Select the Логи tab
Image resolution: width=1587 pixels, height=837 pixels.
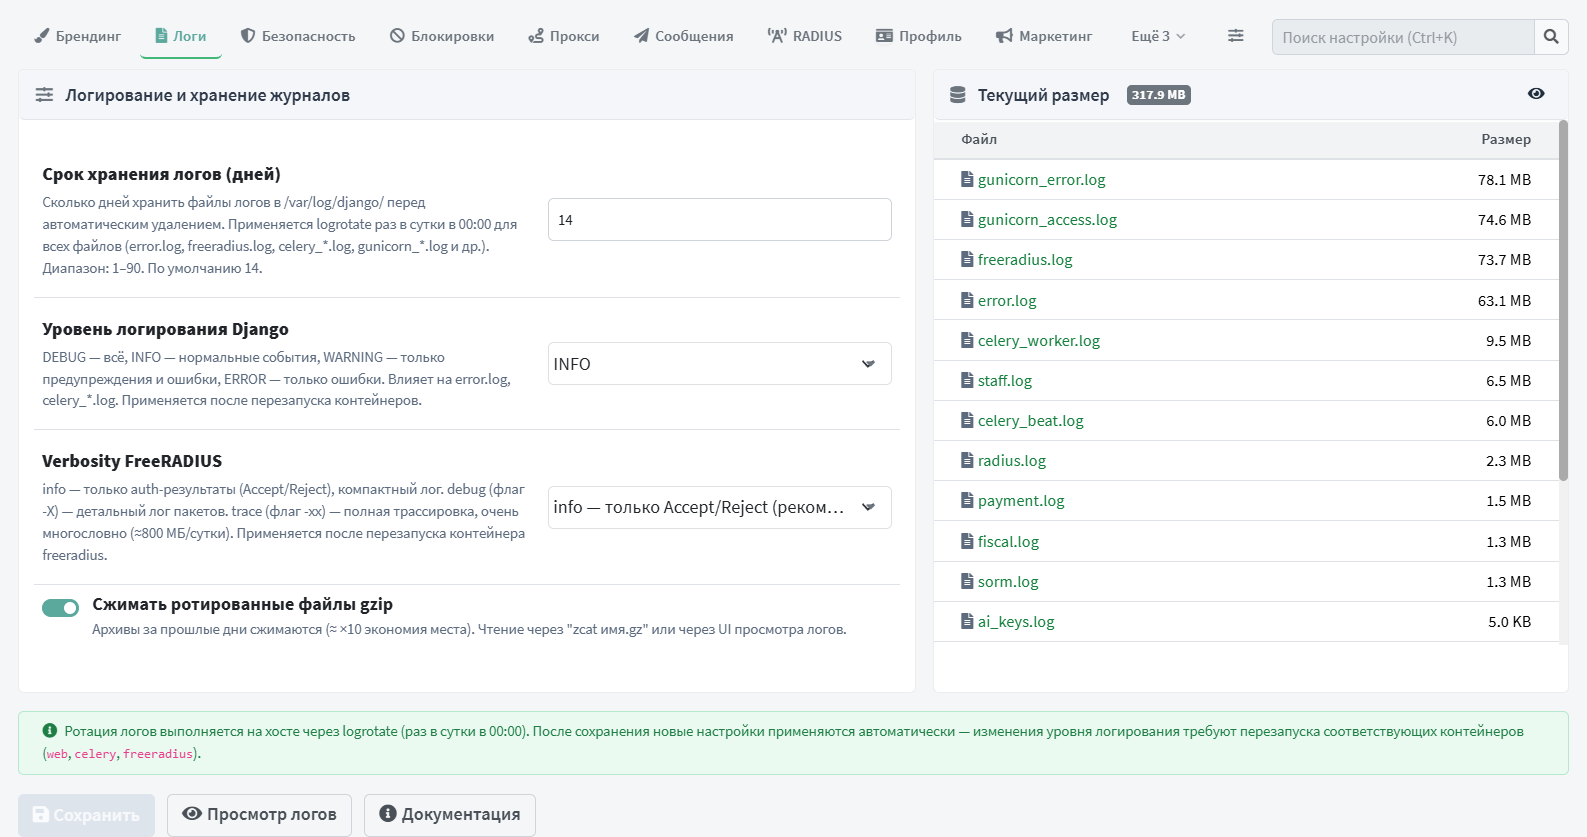(x=181, y=36)
